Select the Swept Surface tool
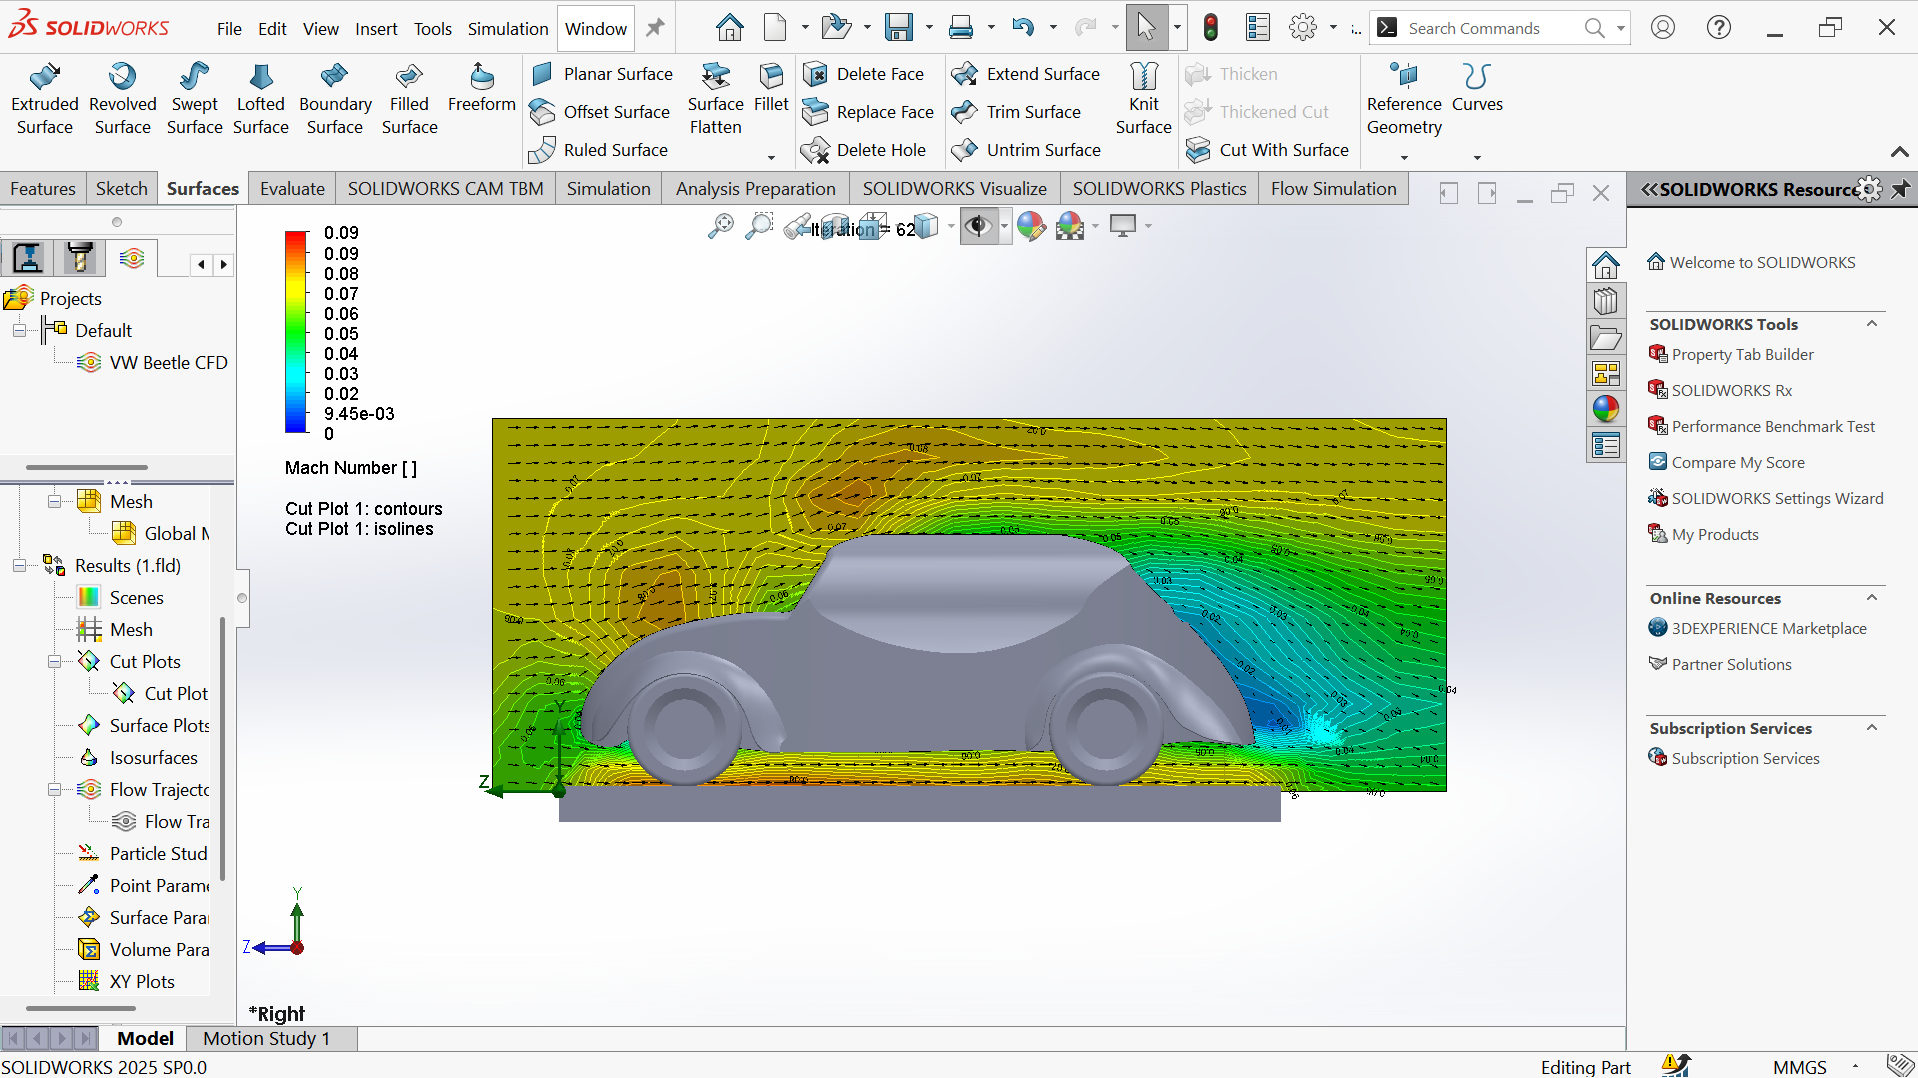Image resolution: width=1918 pixels, height=1078 pixels. (195, 99)
